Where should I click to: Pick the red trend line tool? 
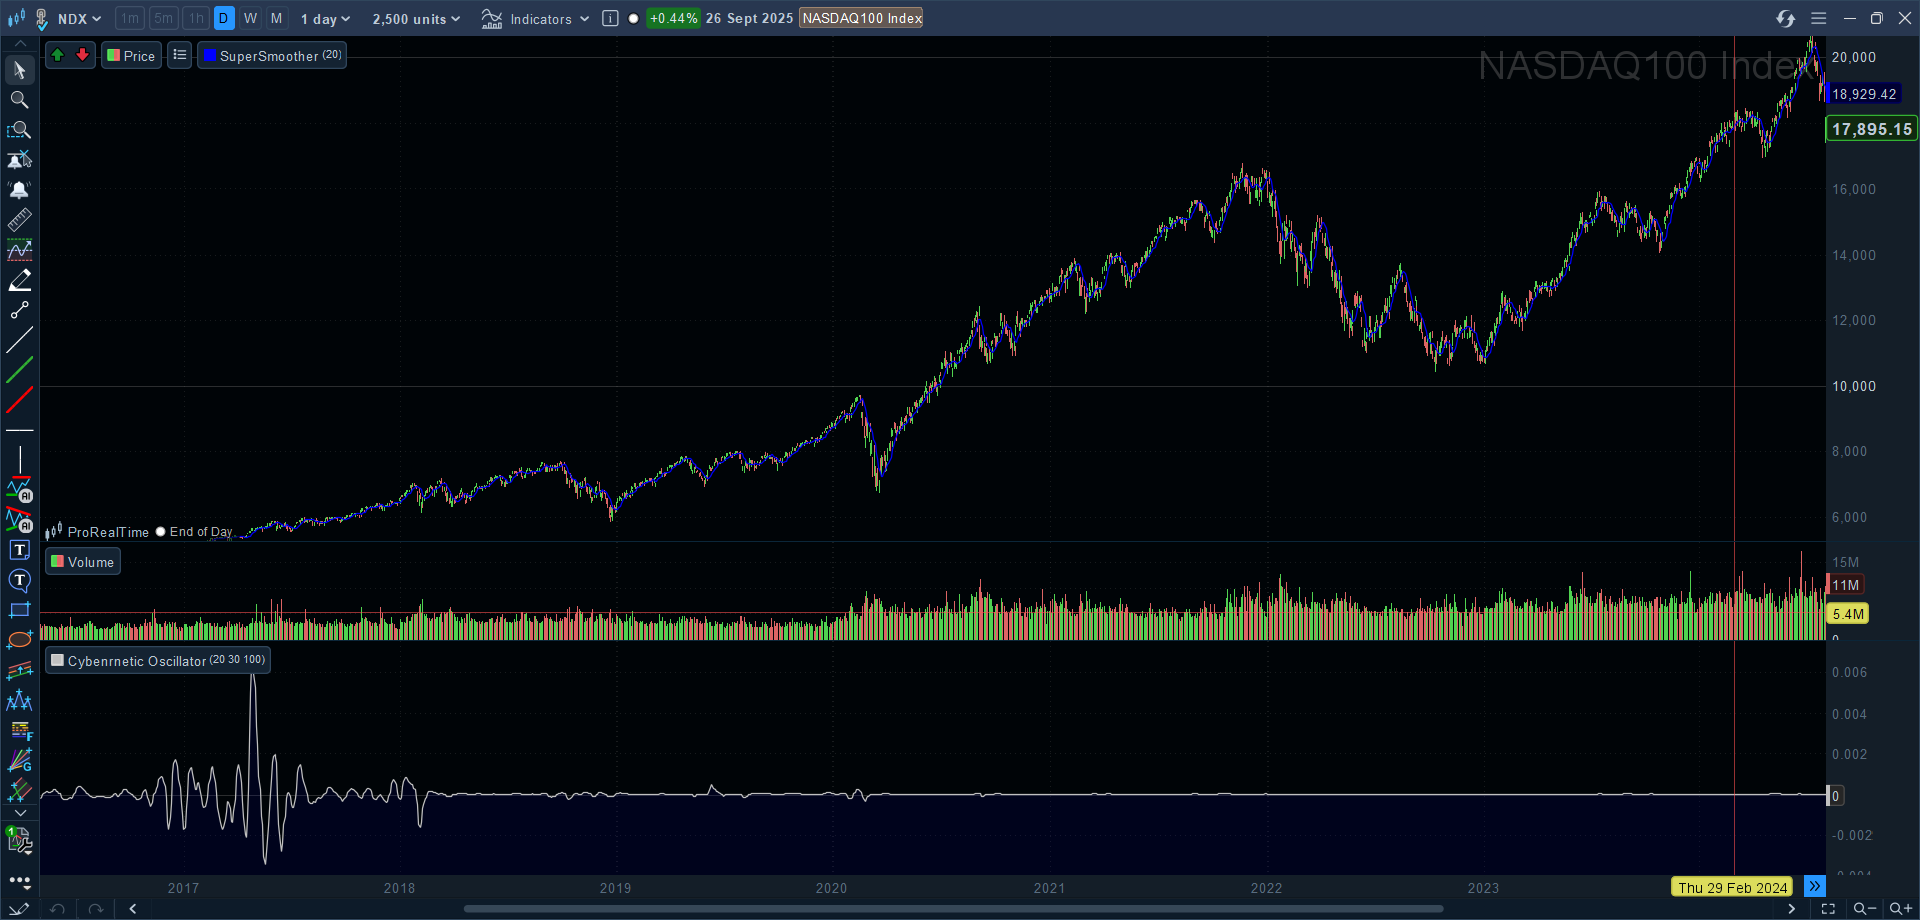coord(19,400)
